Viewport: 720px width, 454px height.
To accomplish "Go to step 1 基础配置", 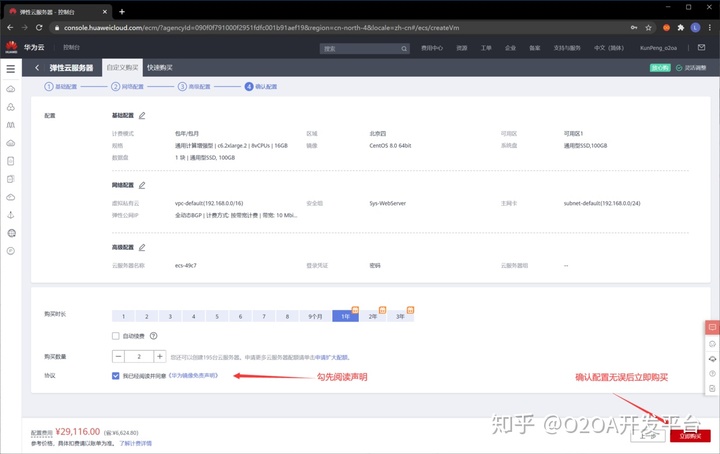I will coord(61,86).
